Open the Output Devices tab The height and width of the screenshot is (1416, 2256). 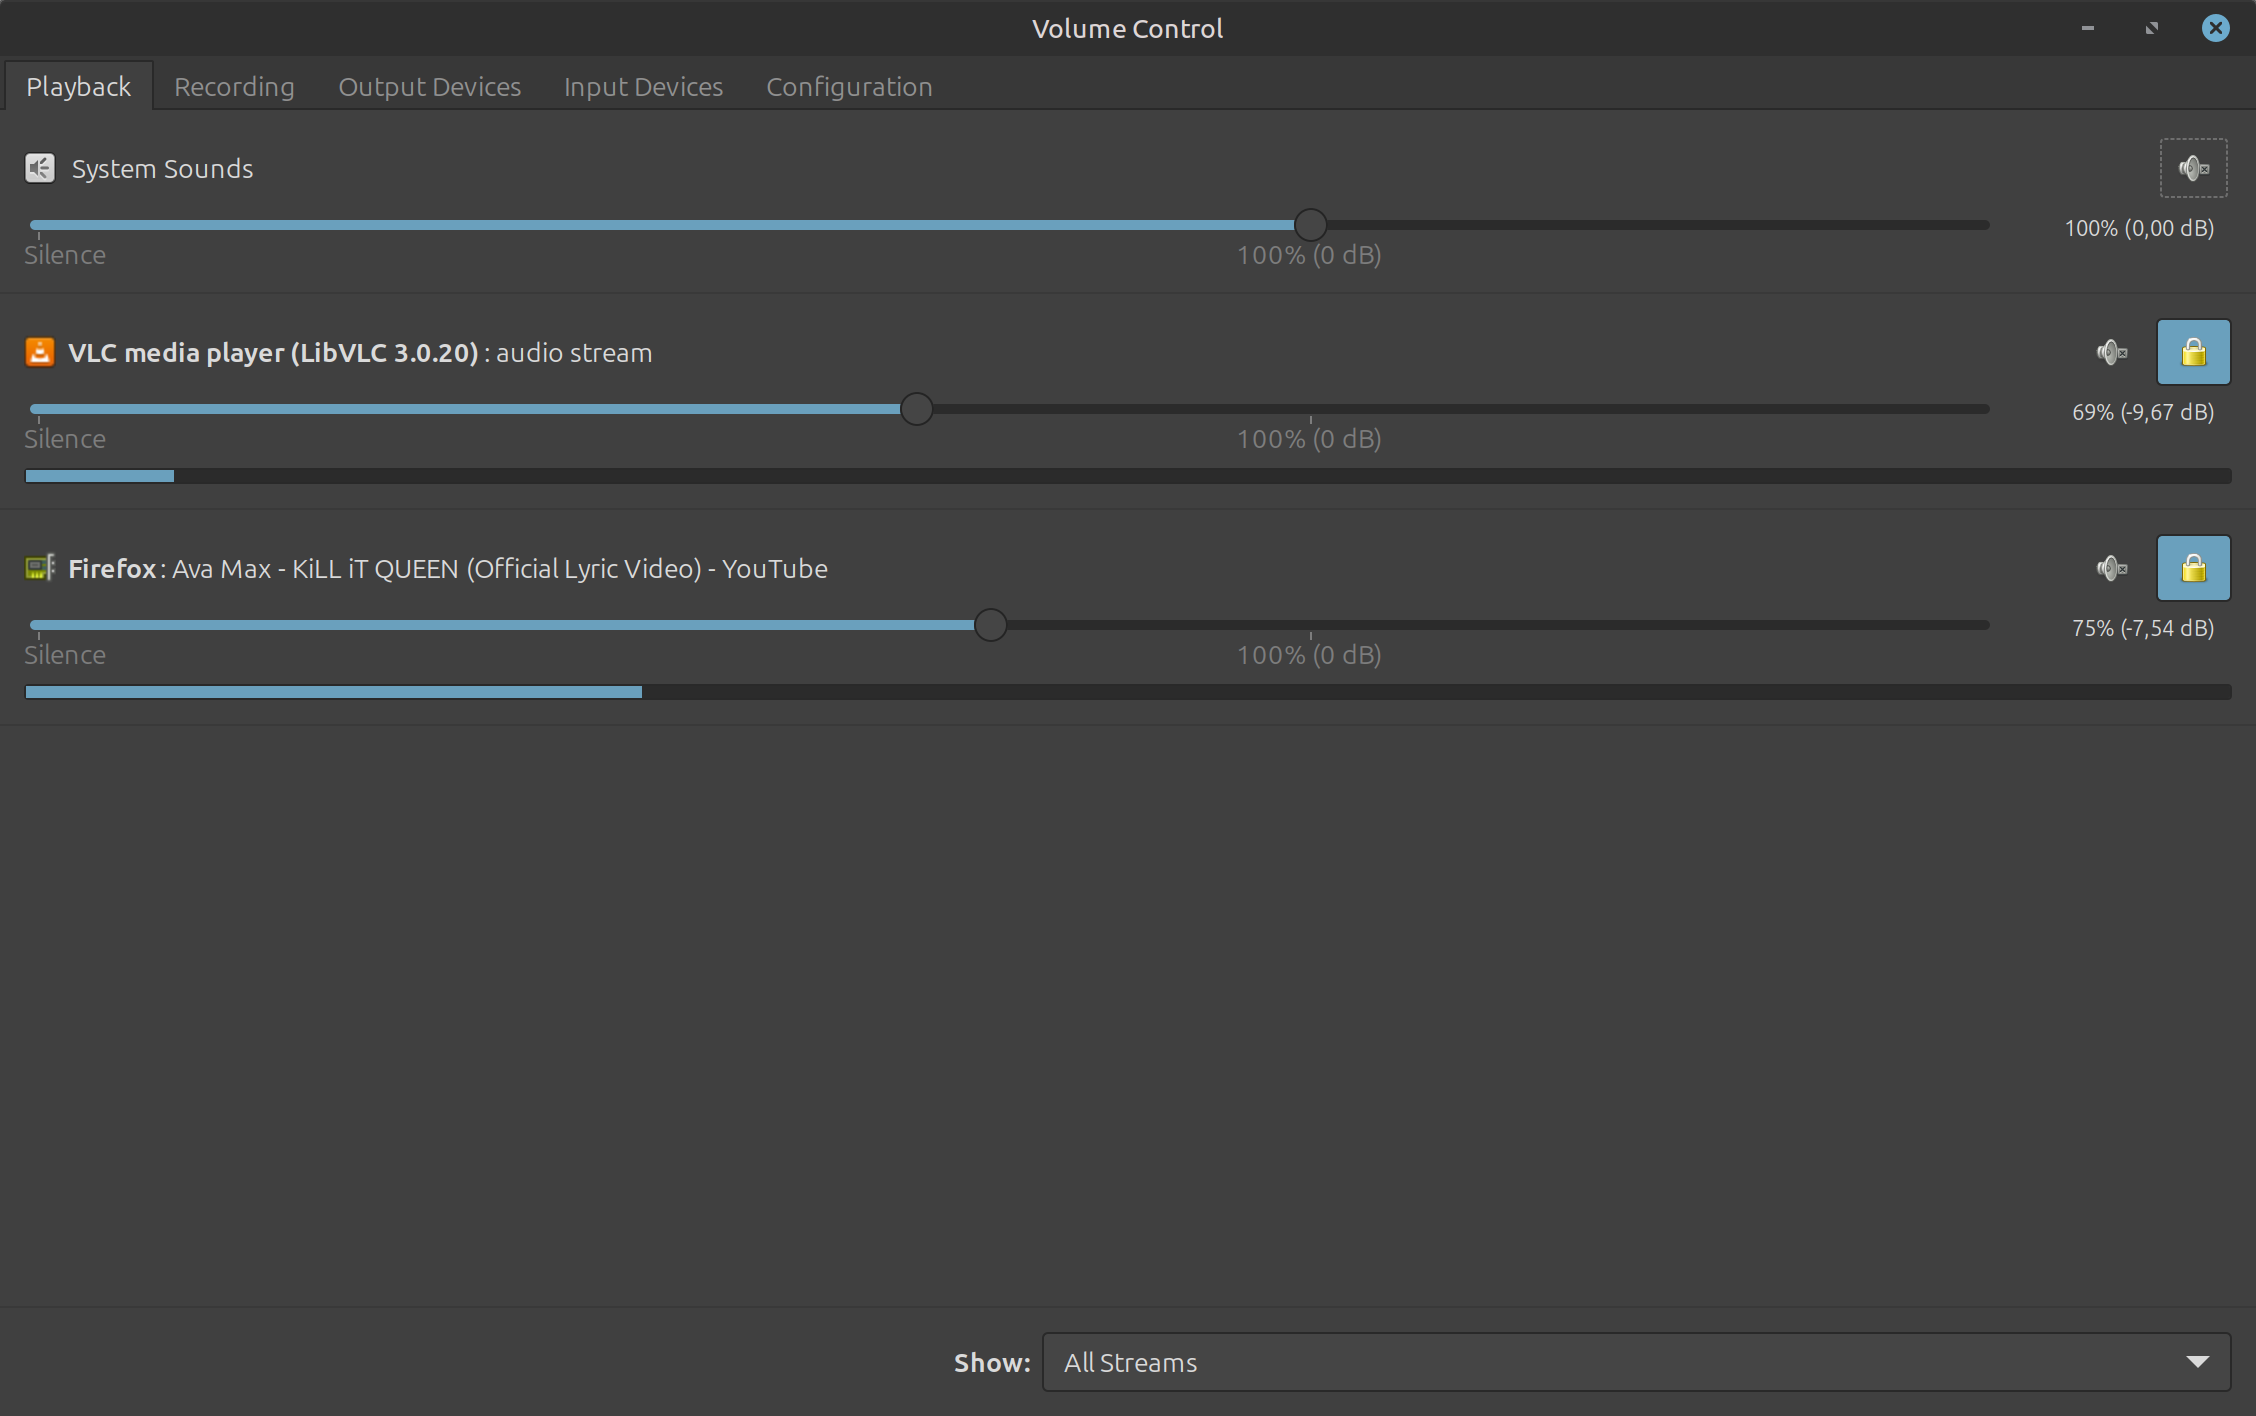point(429,87)
